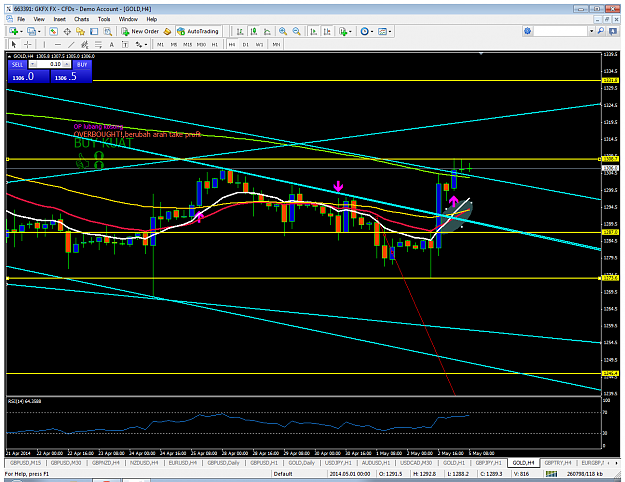Click the connection status bars icon
This screenshot has height=482, width=625.
552,474
